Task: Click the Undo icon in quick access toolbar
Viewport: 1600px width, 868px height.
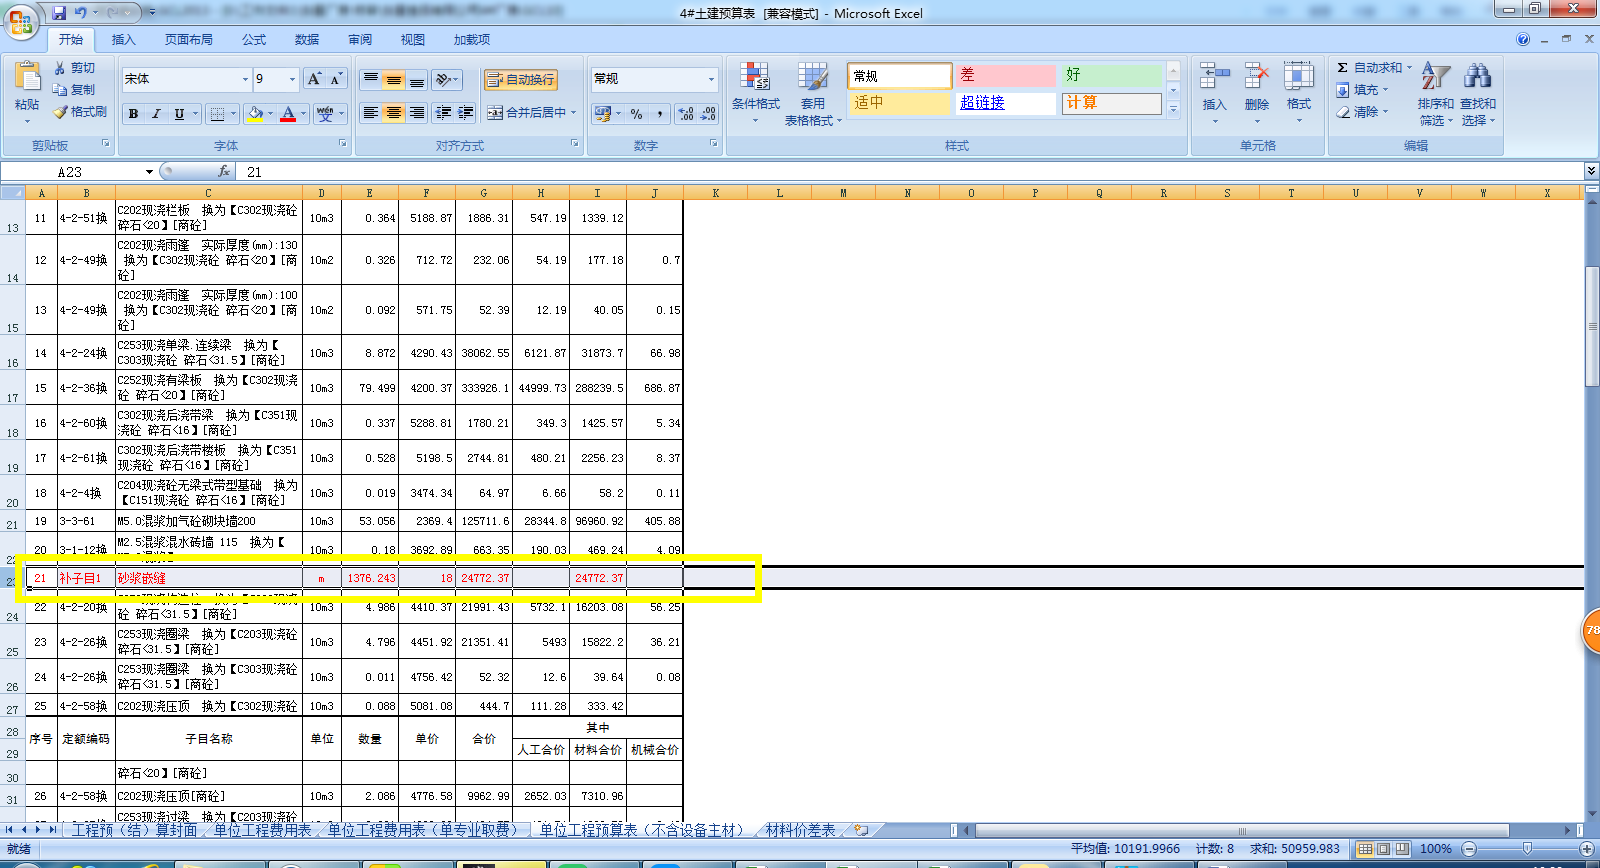Action: pyautogui.click(x=81, y=13)
